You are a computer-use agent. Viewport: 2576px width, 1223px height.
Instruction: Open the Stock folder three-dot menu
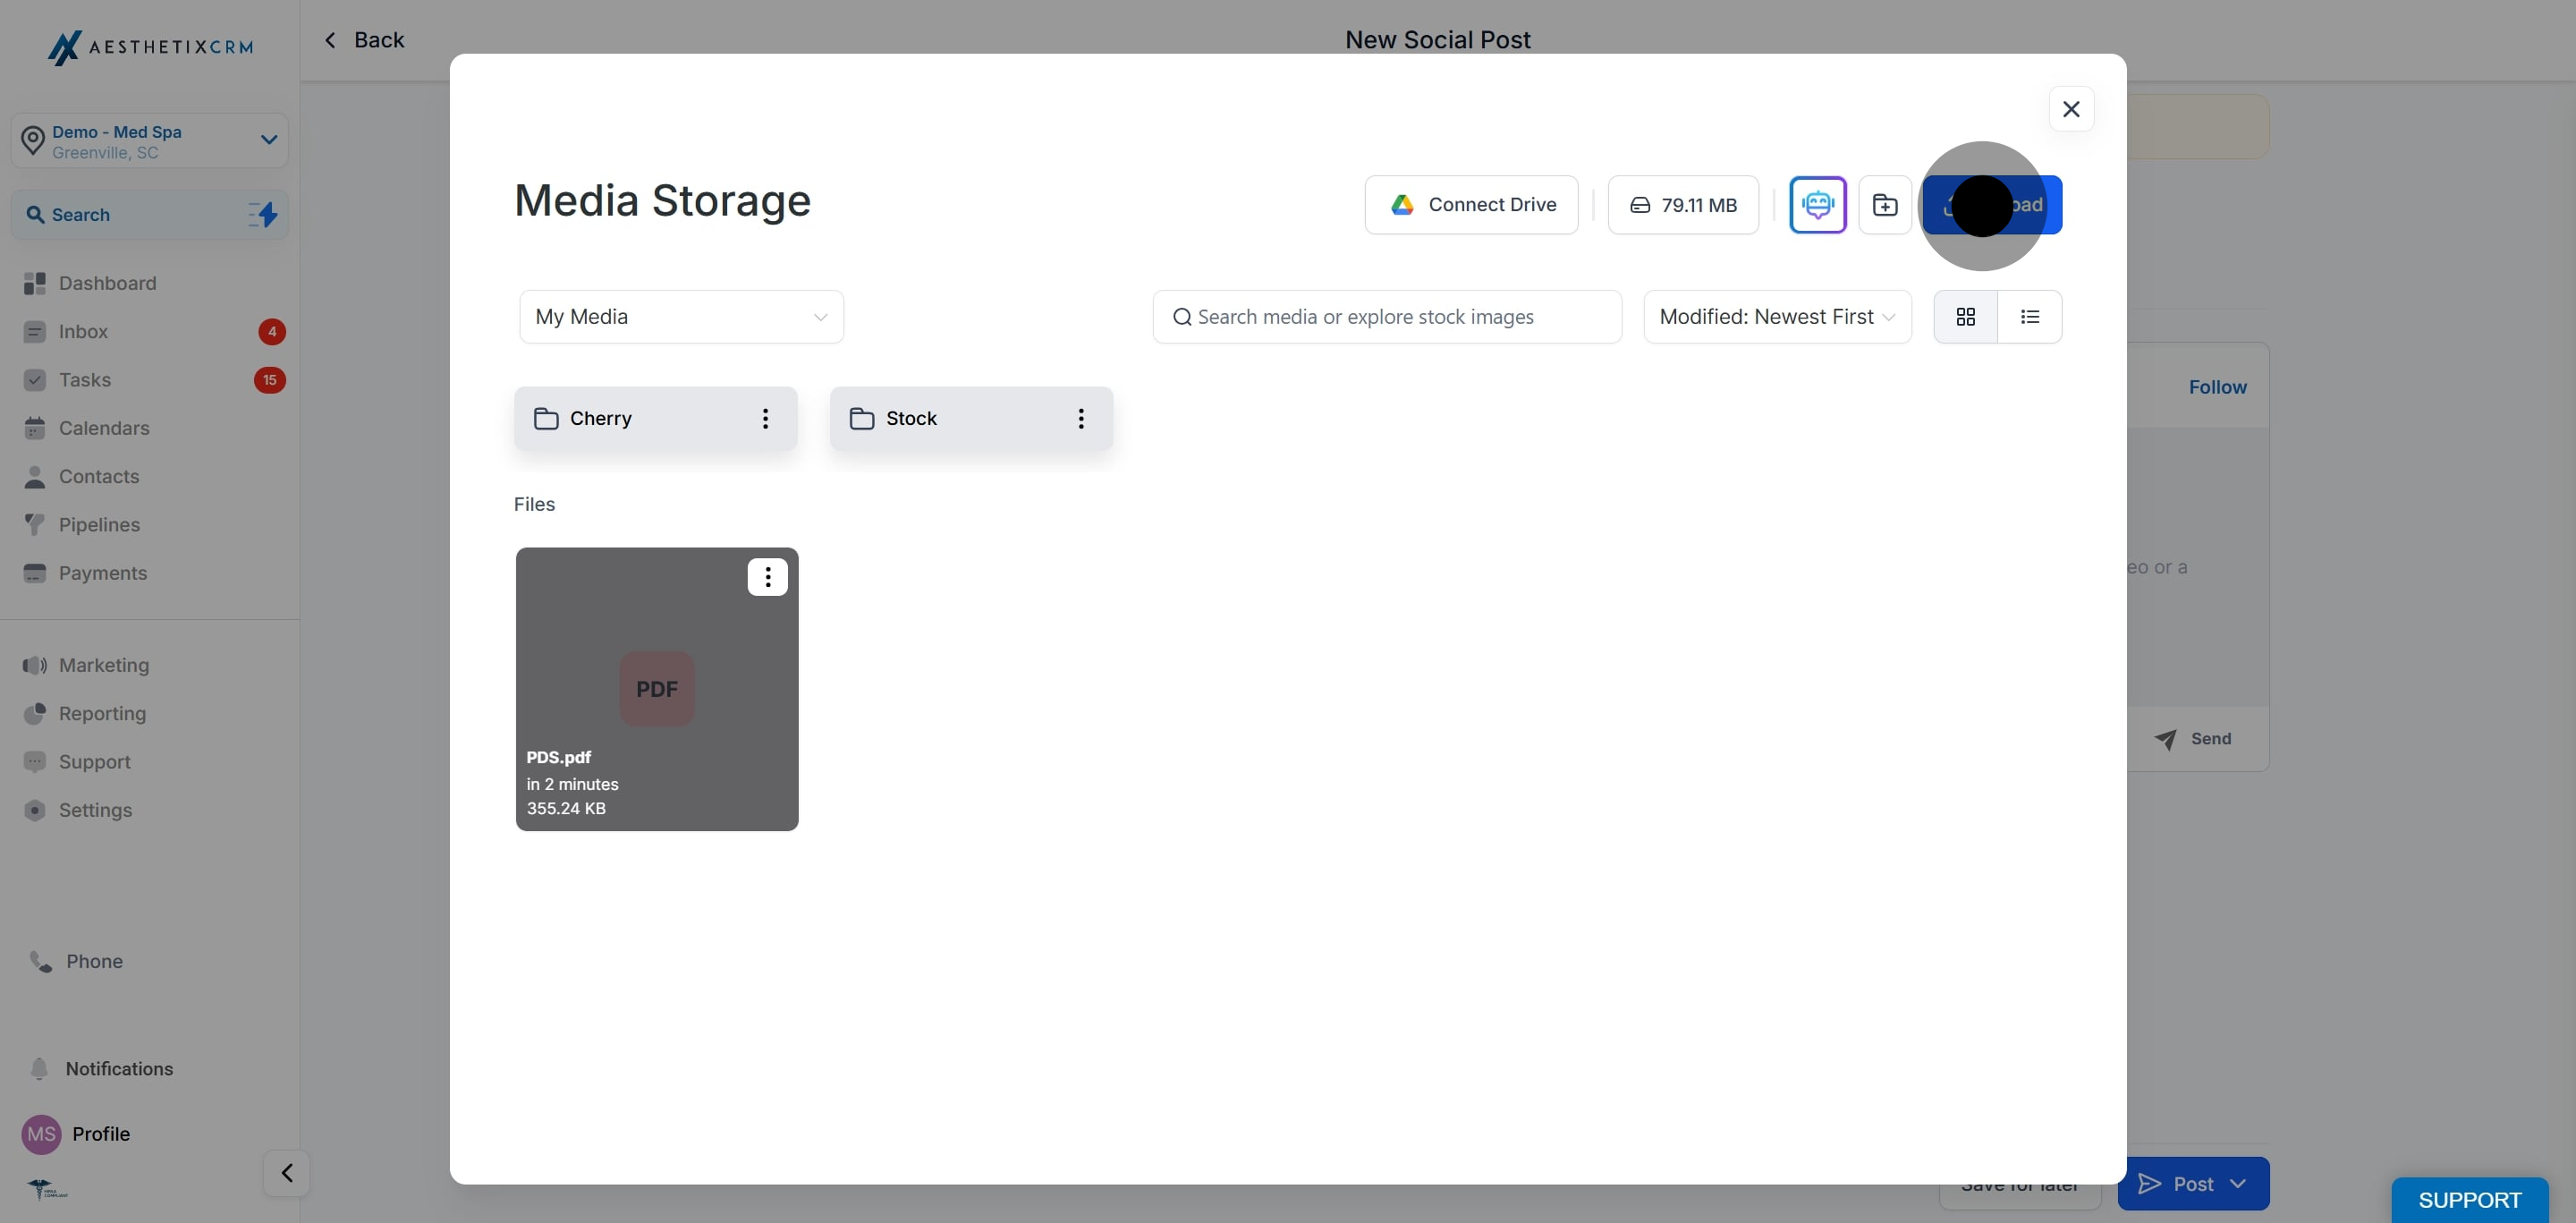1080,418
